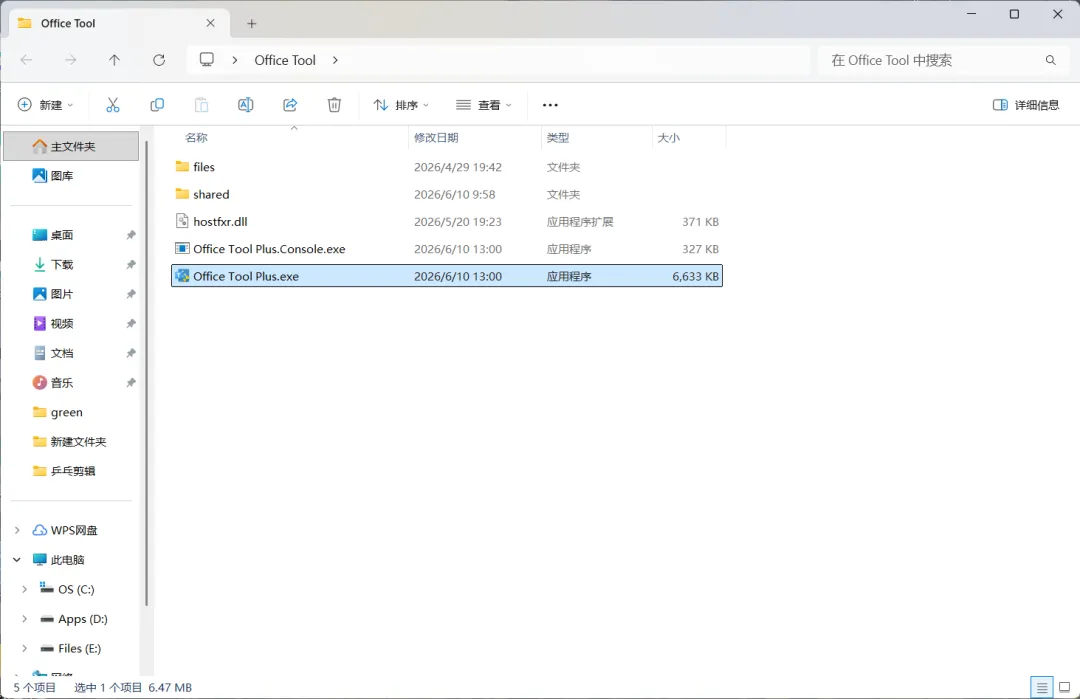Expand the Files (E:) drive node
1080x699 pixels.
pyautogui.click(x=24, y=648)
